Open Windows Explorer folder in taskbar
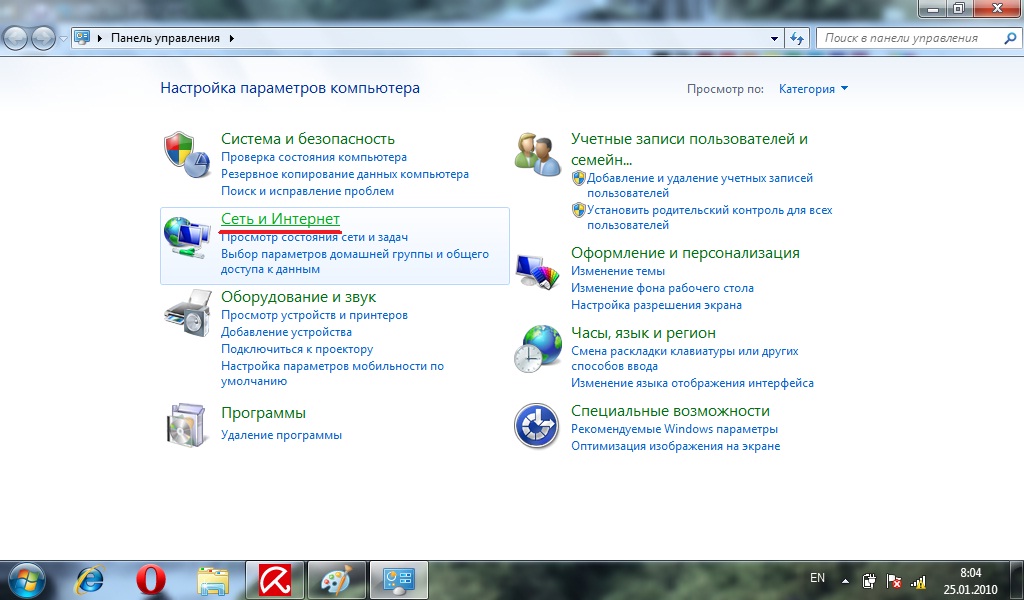Image resolution: width=1024 pixels, height=600 pixels. tap(213, 580)
